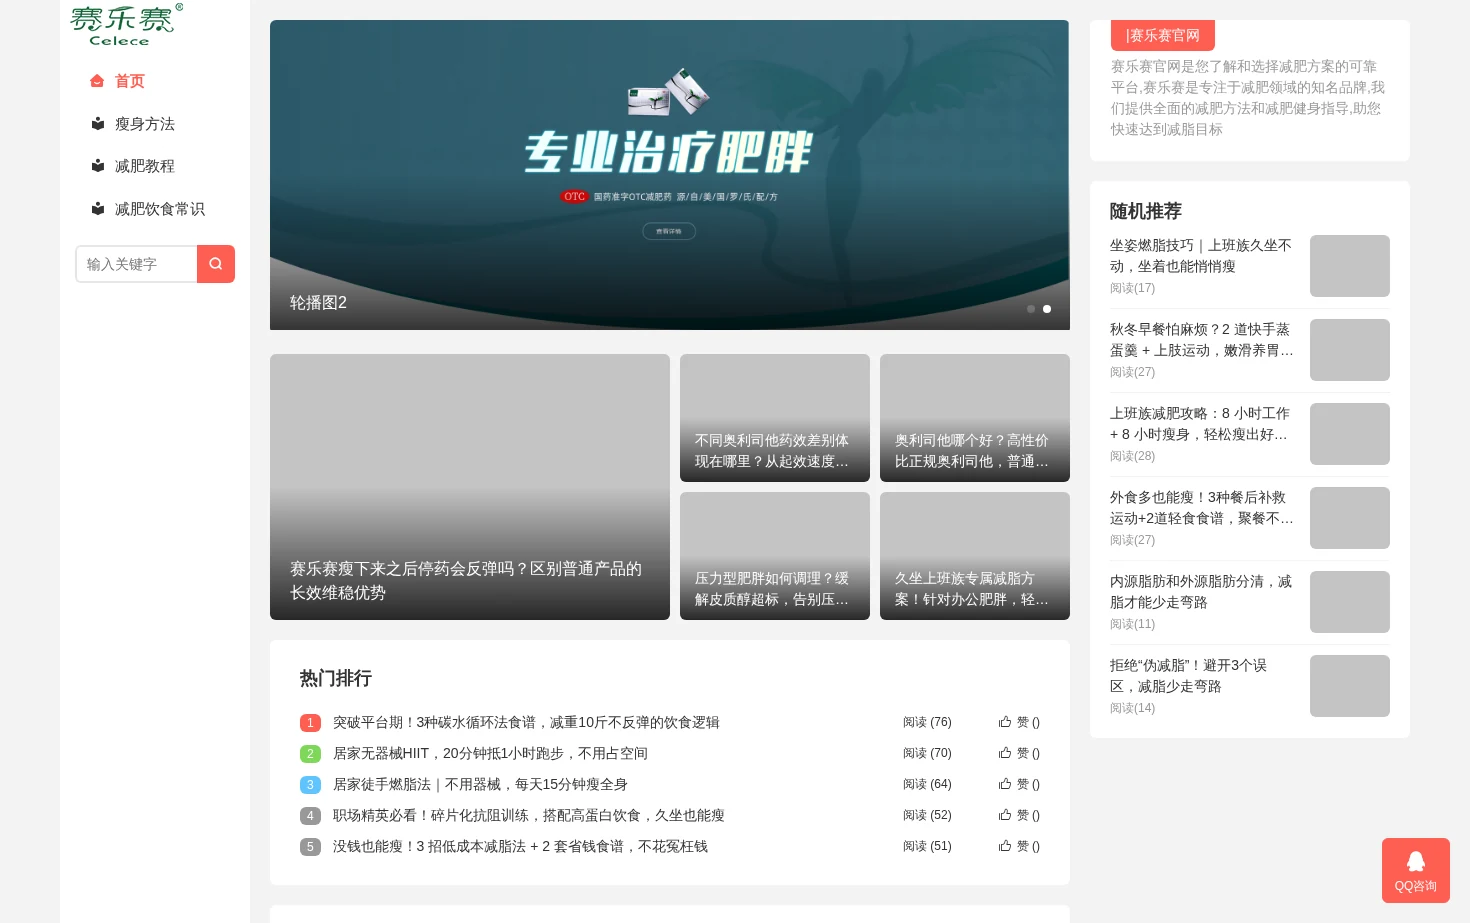Open the 减肥教程 menu item

pyautogui.click(x=145, y=166)
